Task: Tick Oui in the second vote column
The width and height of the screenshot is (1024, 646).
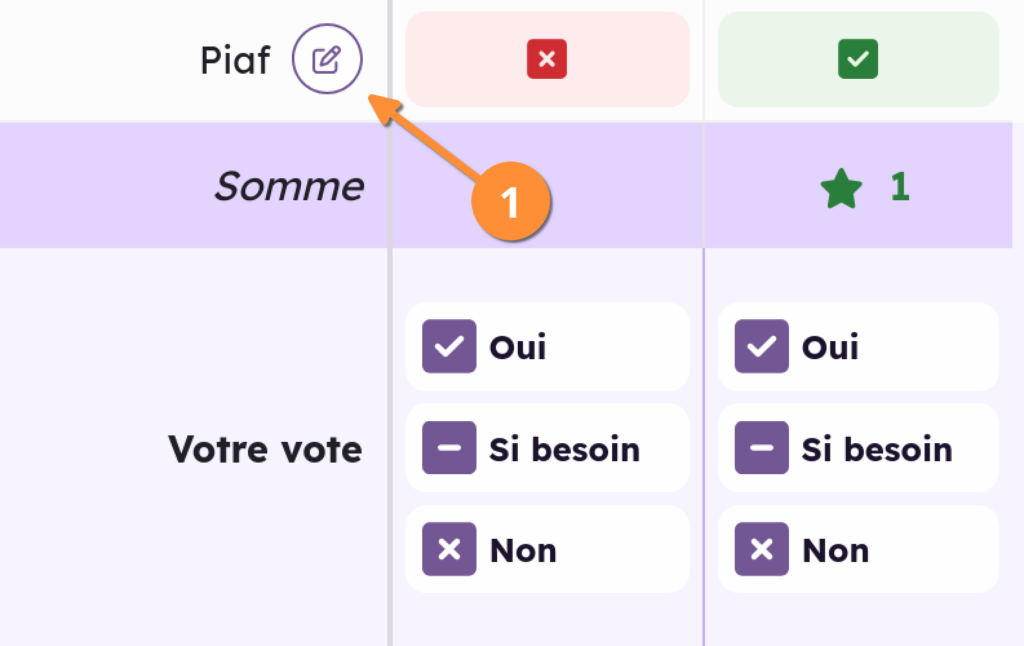Action: (762, 347)
